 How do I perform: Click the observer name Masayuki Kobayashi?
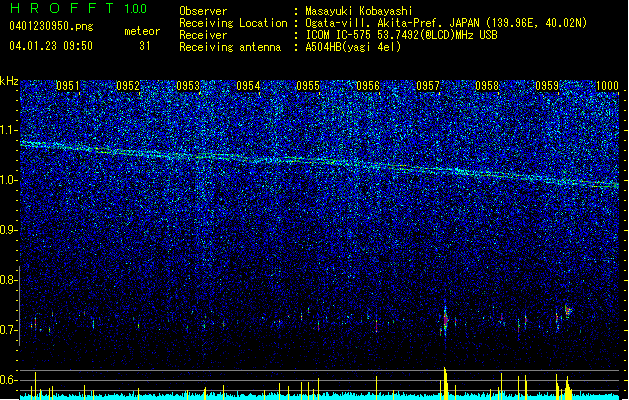[x=359, y=11]
